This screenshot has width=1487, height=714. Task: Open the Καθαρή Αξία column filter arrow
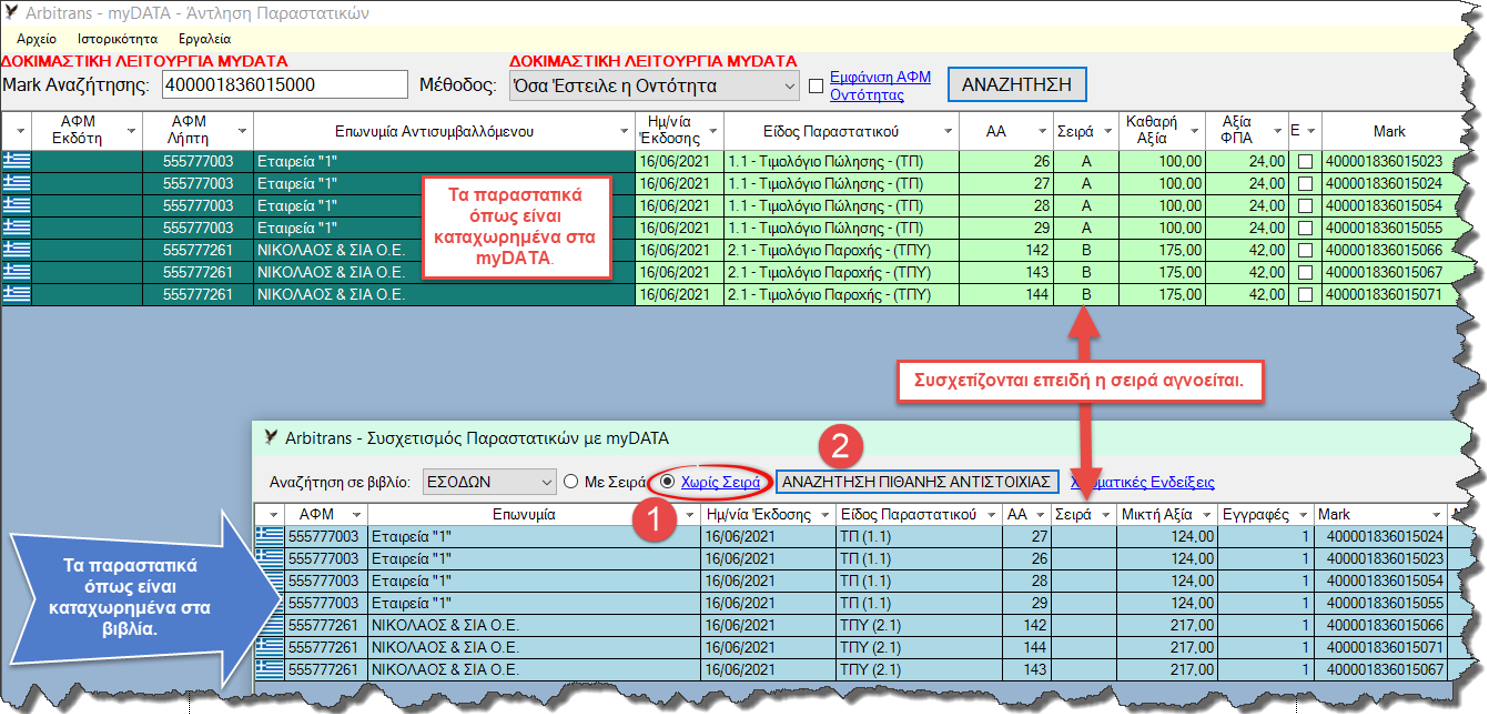[x=1195, y=130]
